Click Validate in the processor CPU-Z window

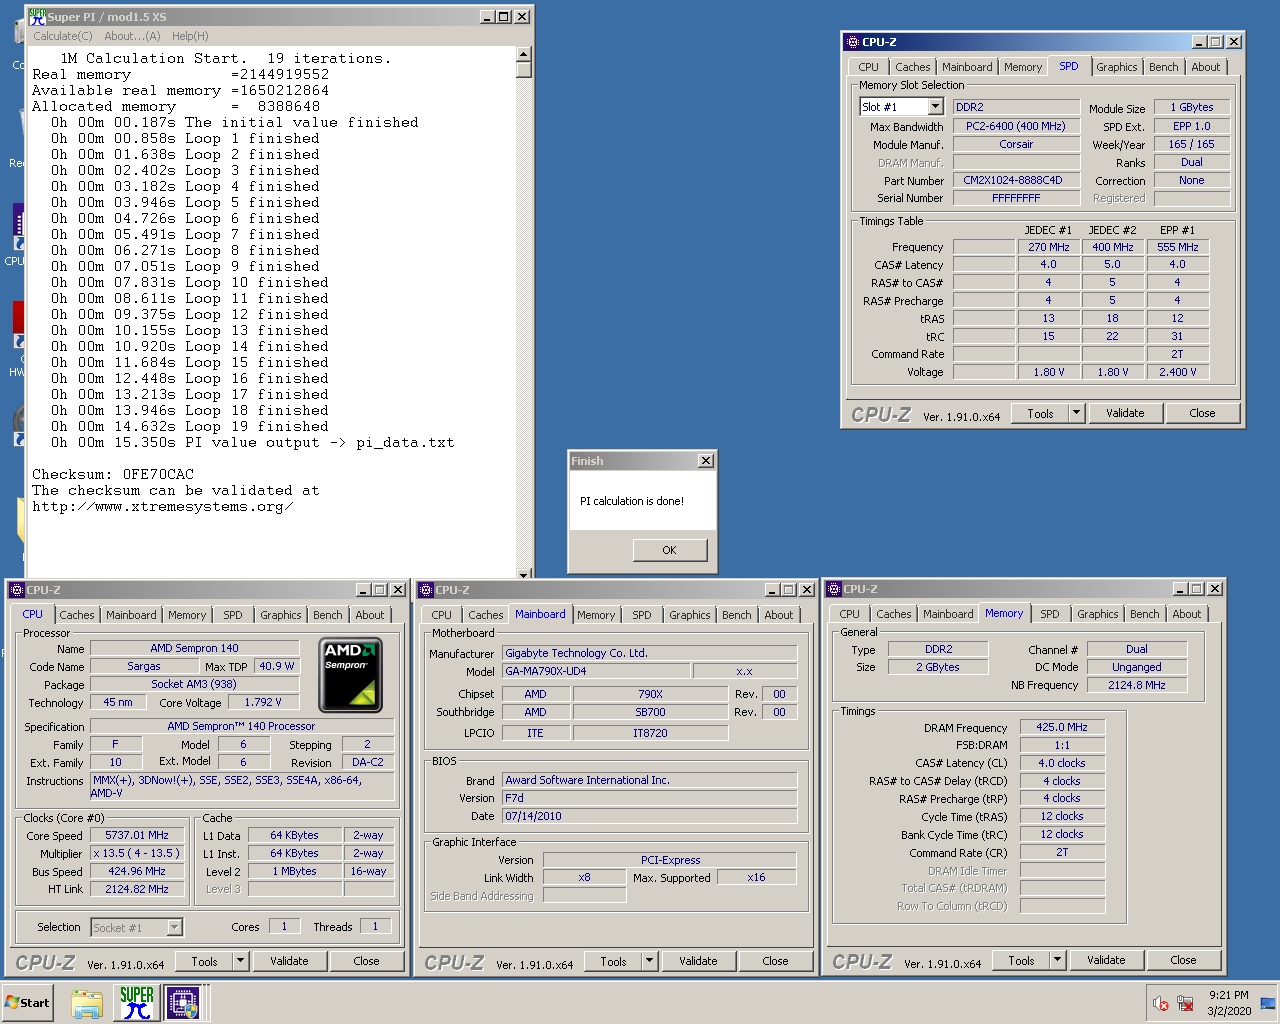pyautogui.click(x=289, y=961)
